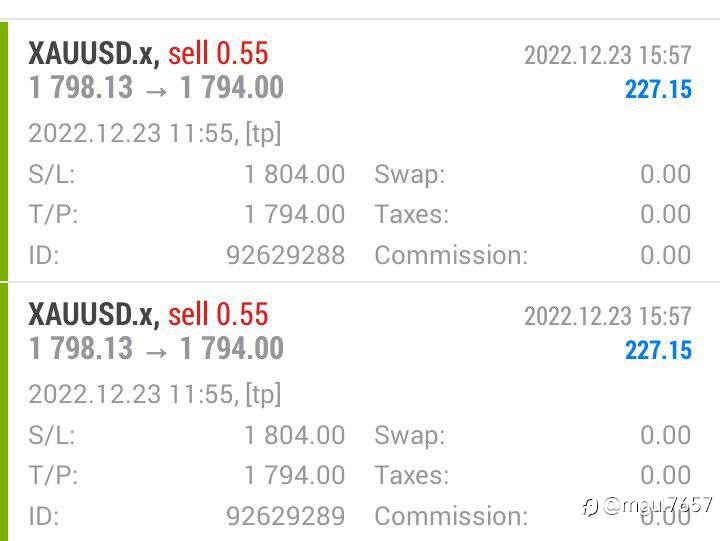Tap first trade's S/L value 1 804.00
The height and width of the screenshot is (541, 720).
294,175
